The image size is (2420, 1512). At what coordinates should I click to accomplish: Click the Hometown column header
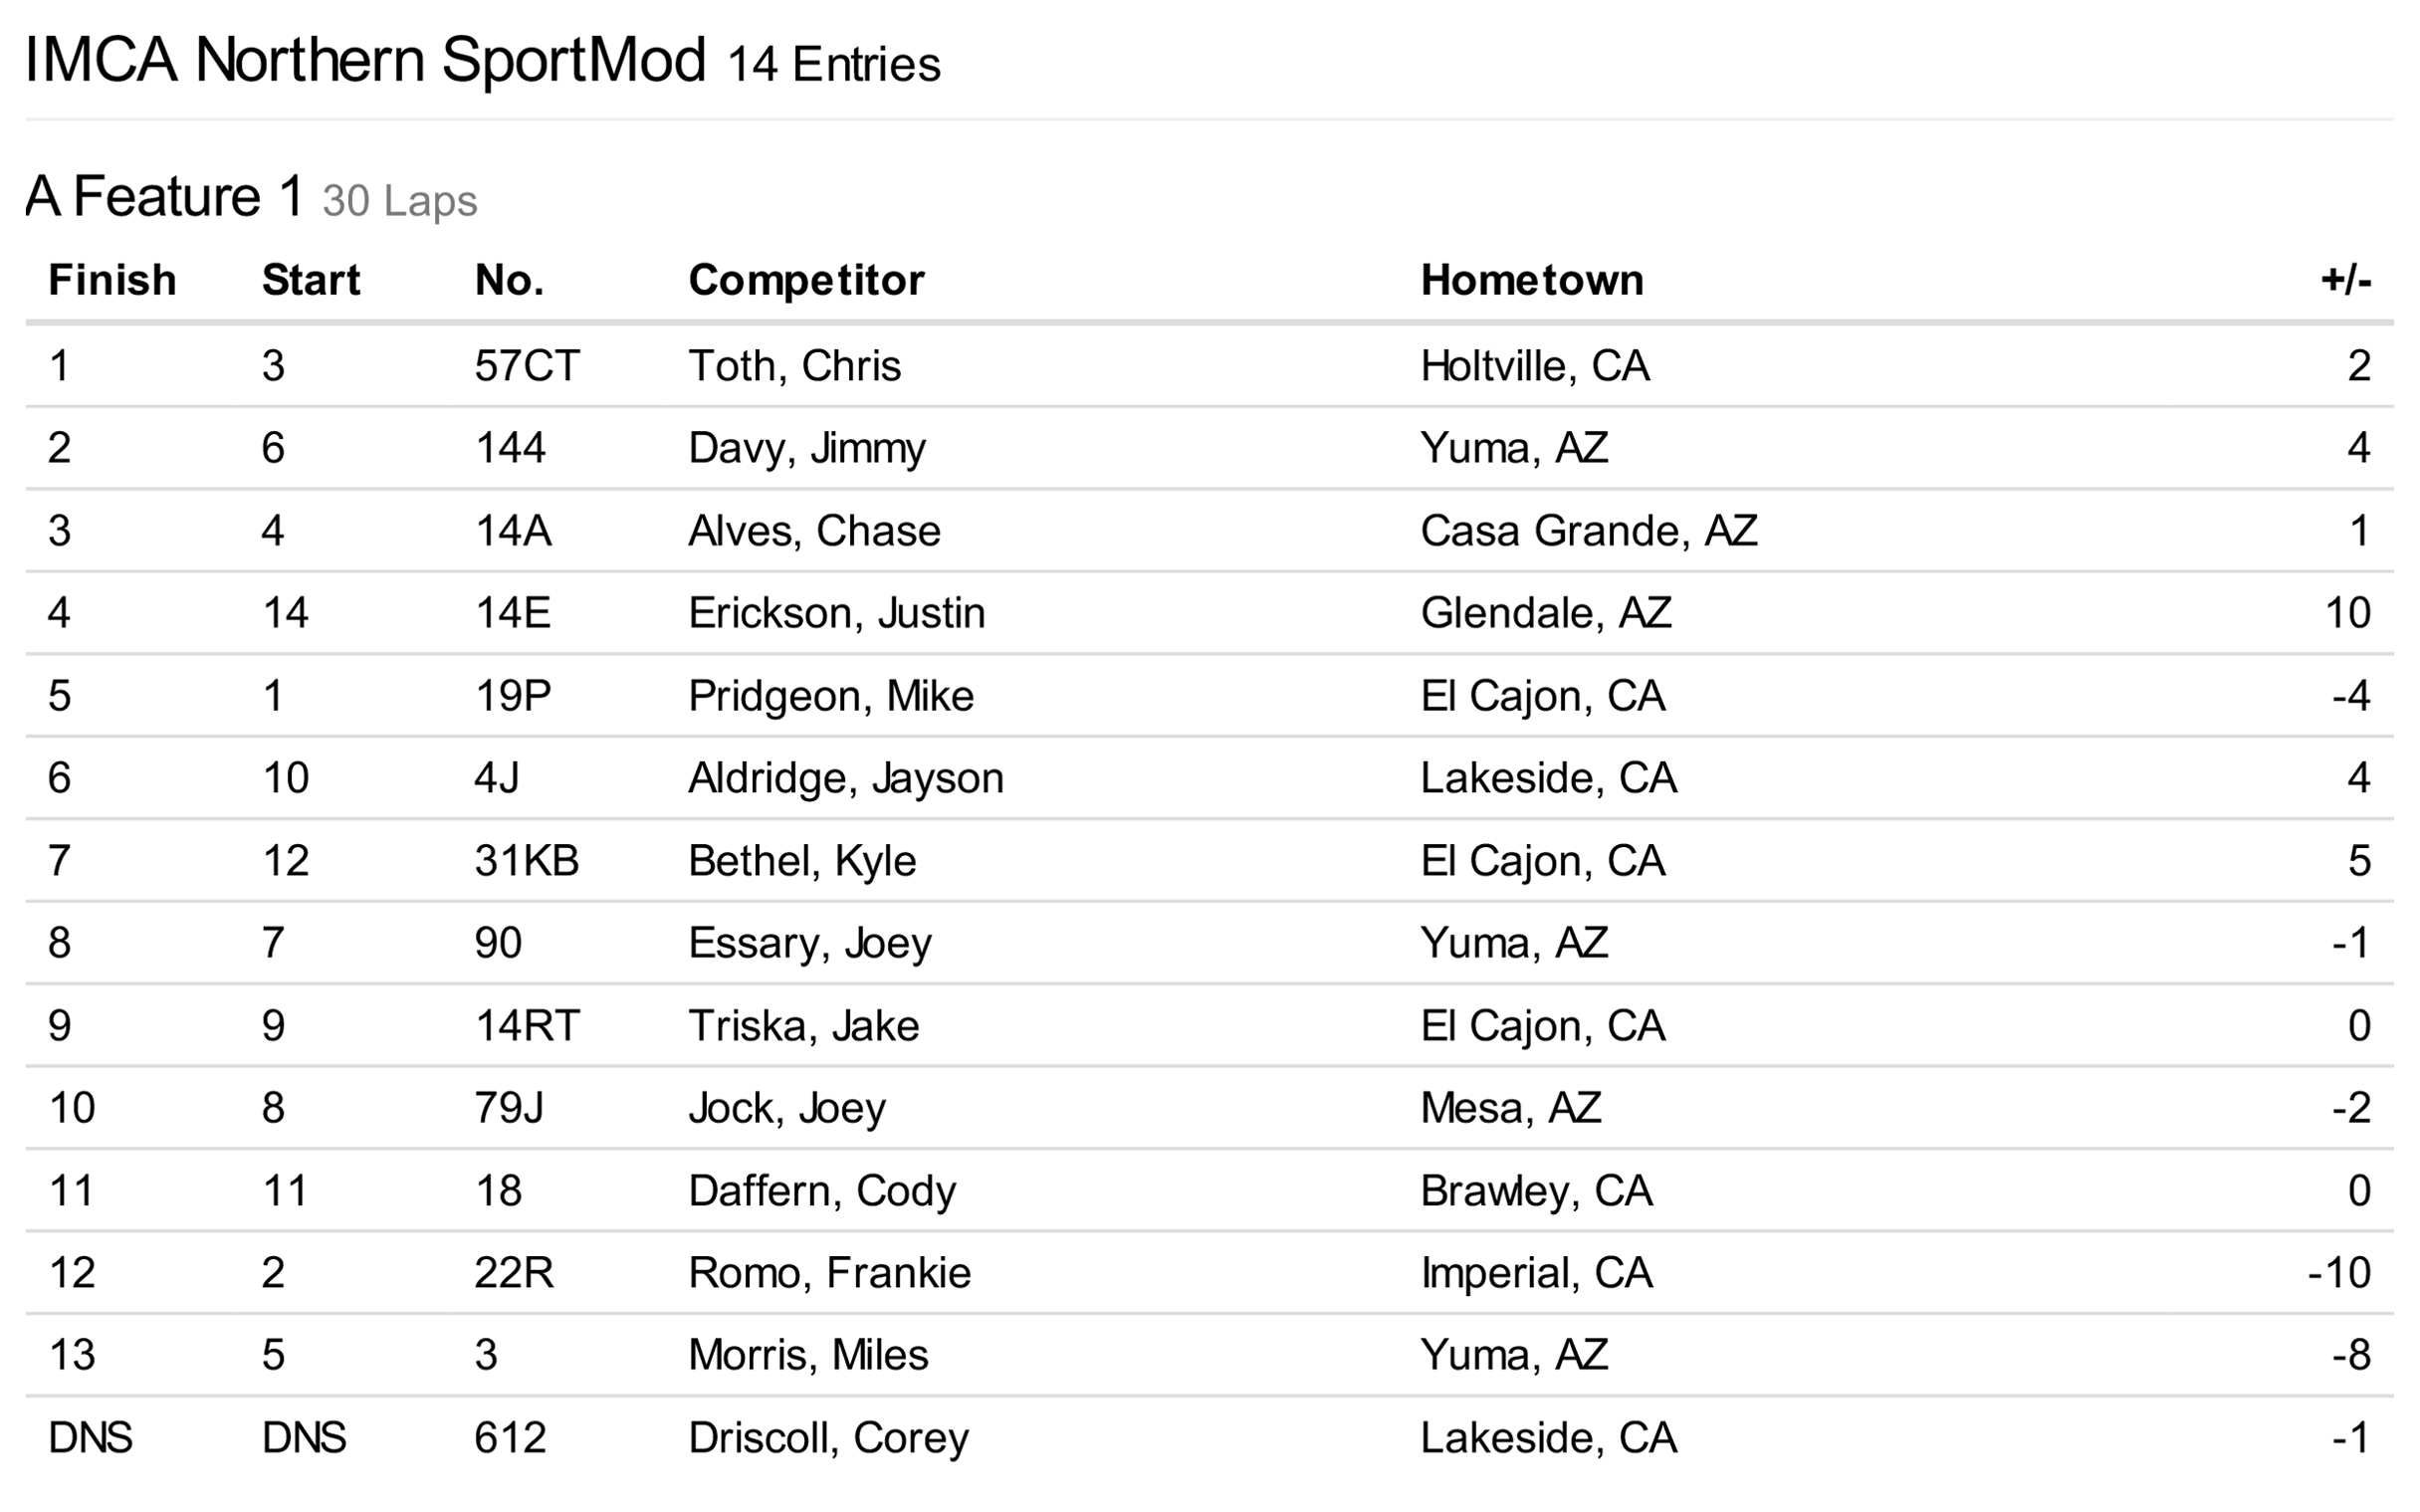(1531, 280)
